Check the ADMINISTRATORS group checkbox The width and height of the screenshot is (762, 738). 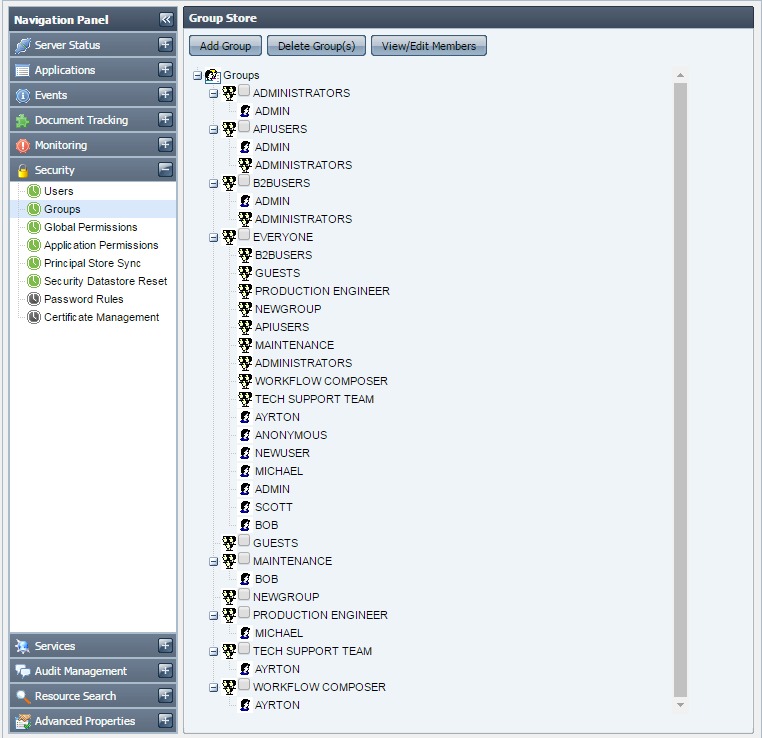(x=244, y=90)
